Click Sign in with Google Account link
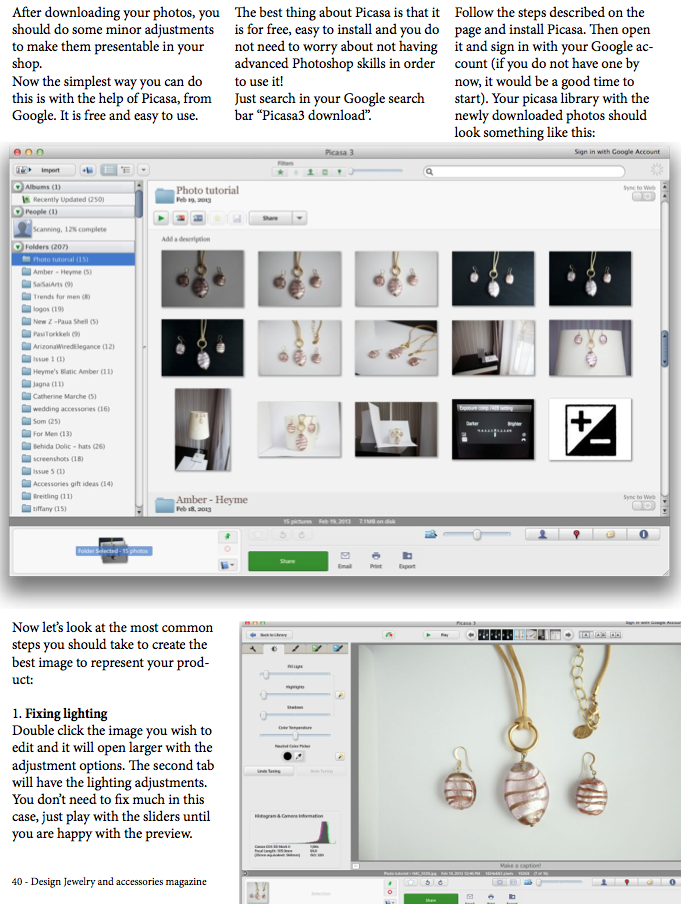The width and height of the screenshot is (681, 904). pyautogui.click(x=617, y=152)
